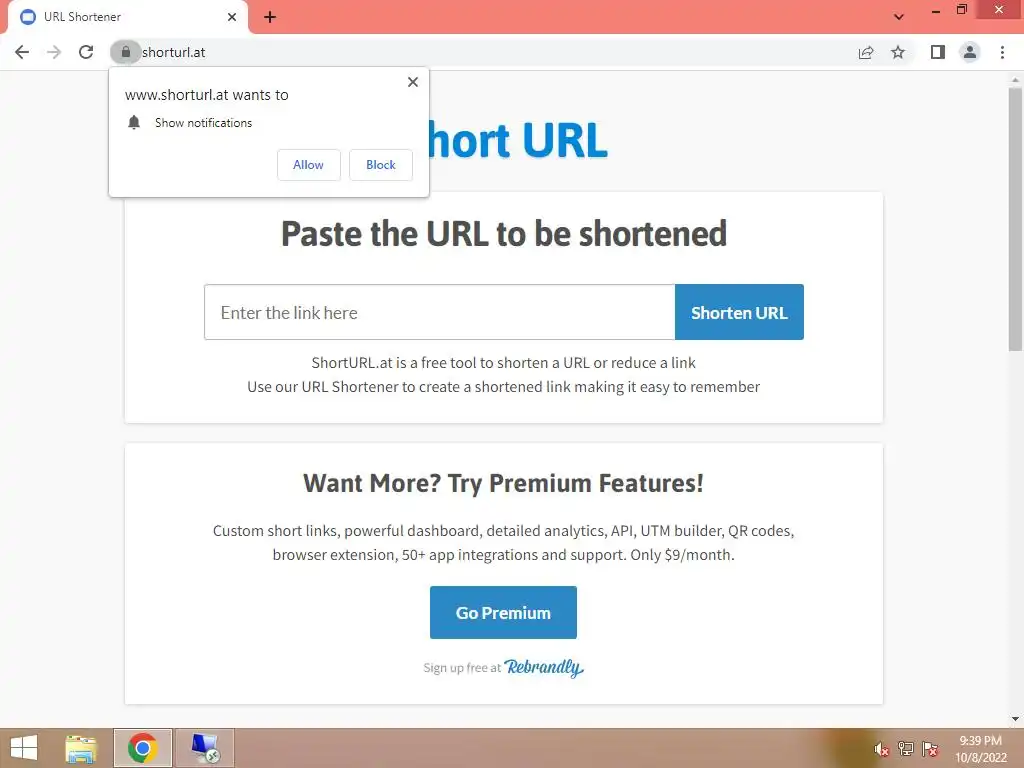Open the Action Center flag icon
The width and height of the screenshot is (1024, 768).
click(x=930, y=749)
